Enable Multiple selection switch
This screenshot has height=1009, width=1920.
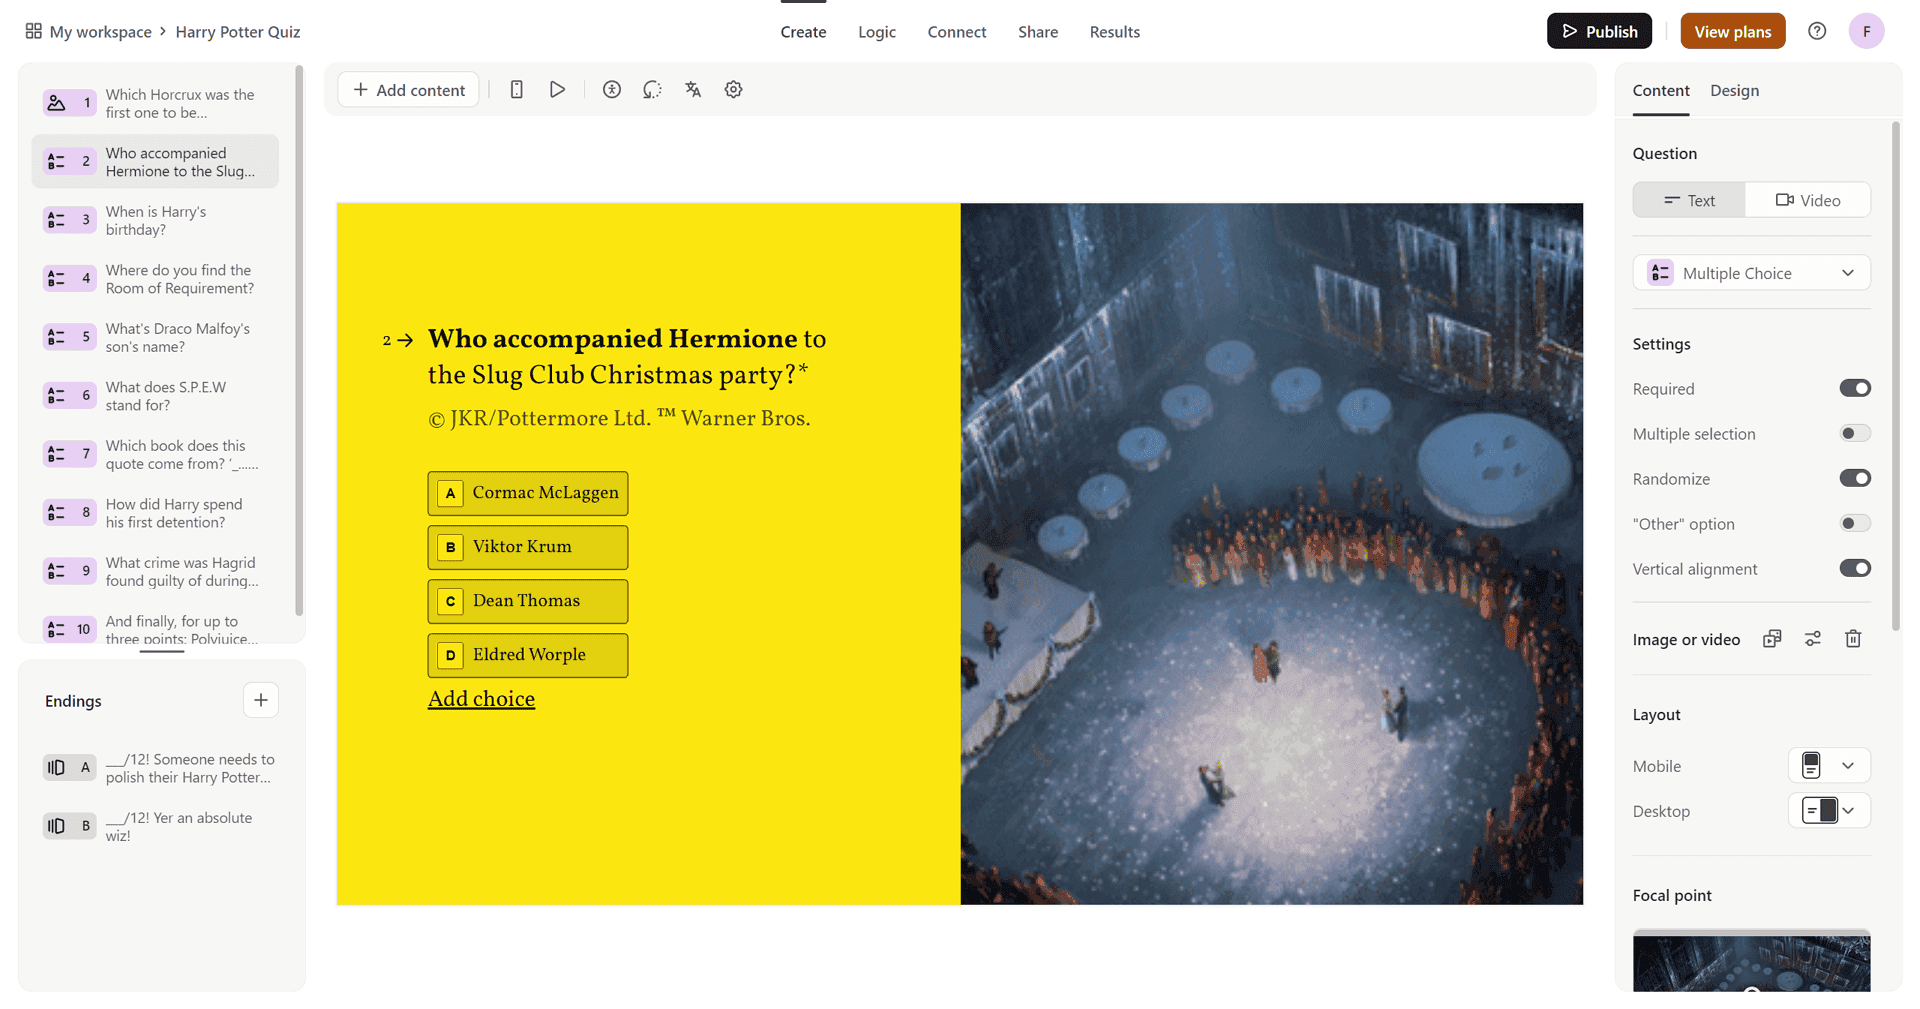click(1855, 433)
